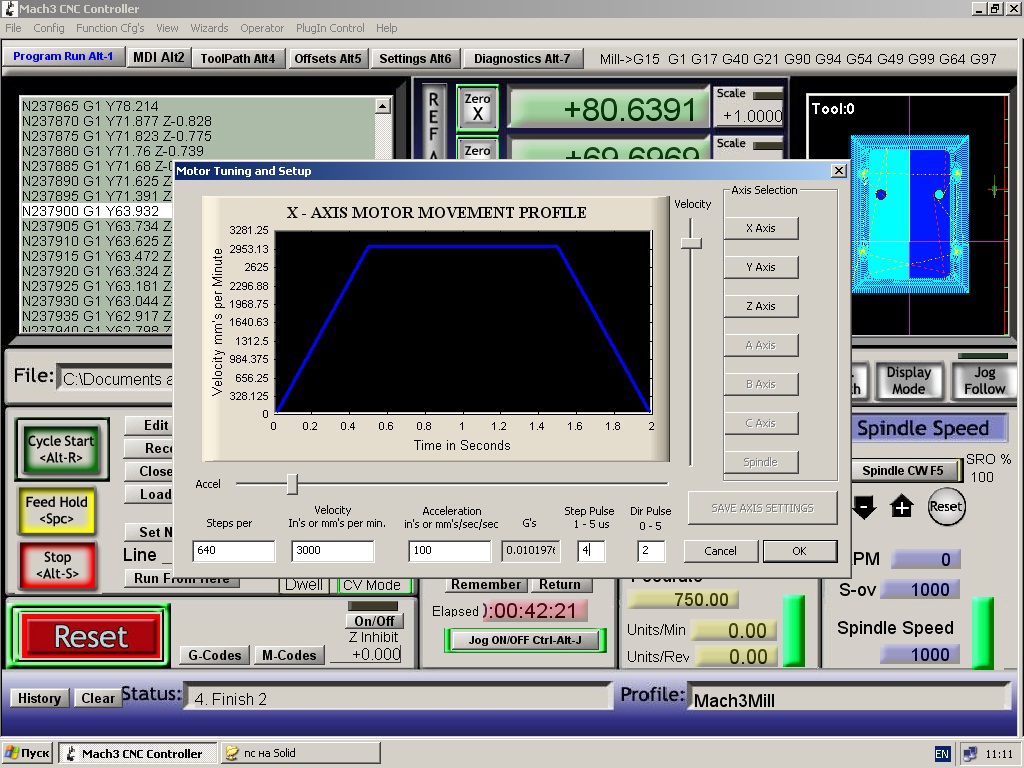The image size is (1024, 768).
Task: Click the Velocity vertical slider handle
Action: coord(691,243)
